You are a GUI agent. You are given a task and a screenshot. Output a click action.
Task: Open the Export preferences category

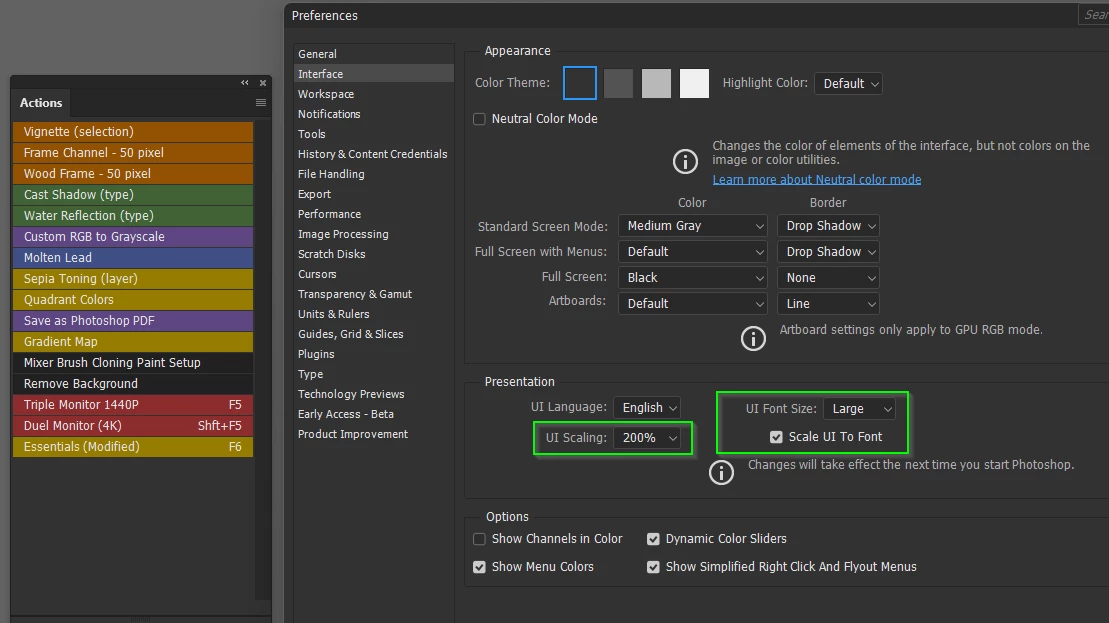click(x=373, y=194)
